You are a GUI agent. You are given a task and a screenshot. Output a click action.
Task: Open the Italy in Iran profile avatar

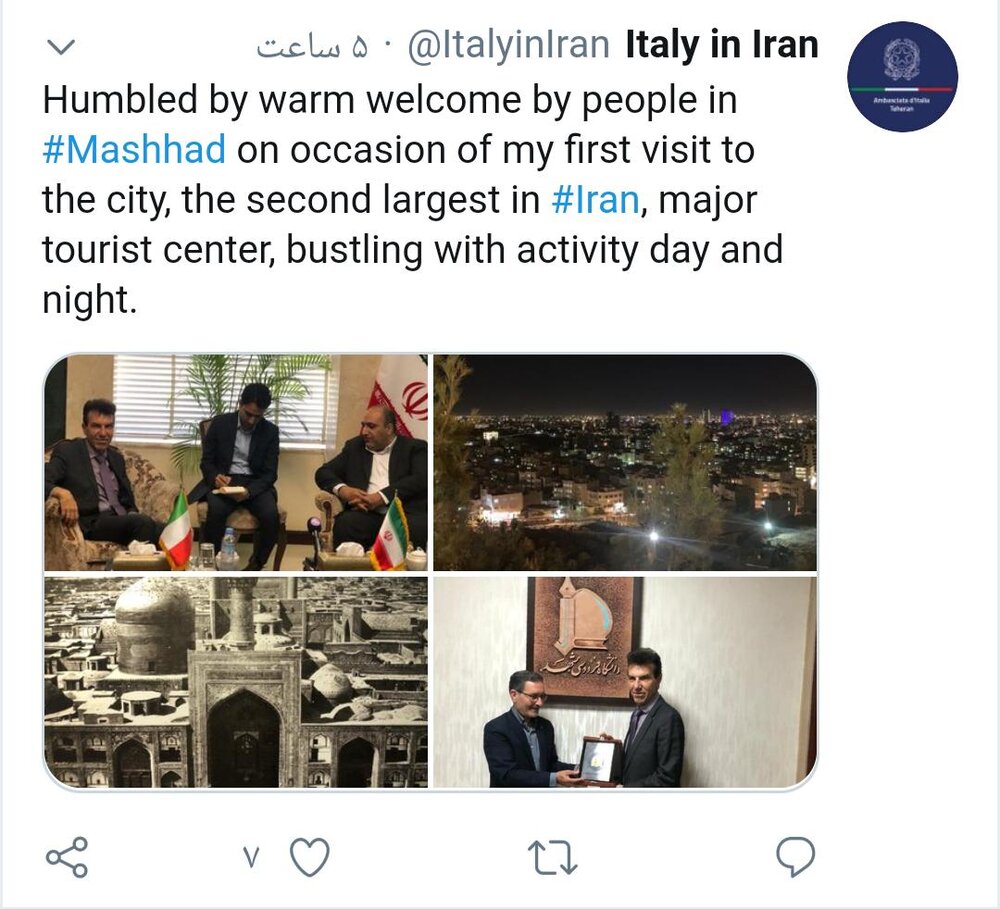(x=902, y=76)
